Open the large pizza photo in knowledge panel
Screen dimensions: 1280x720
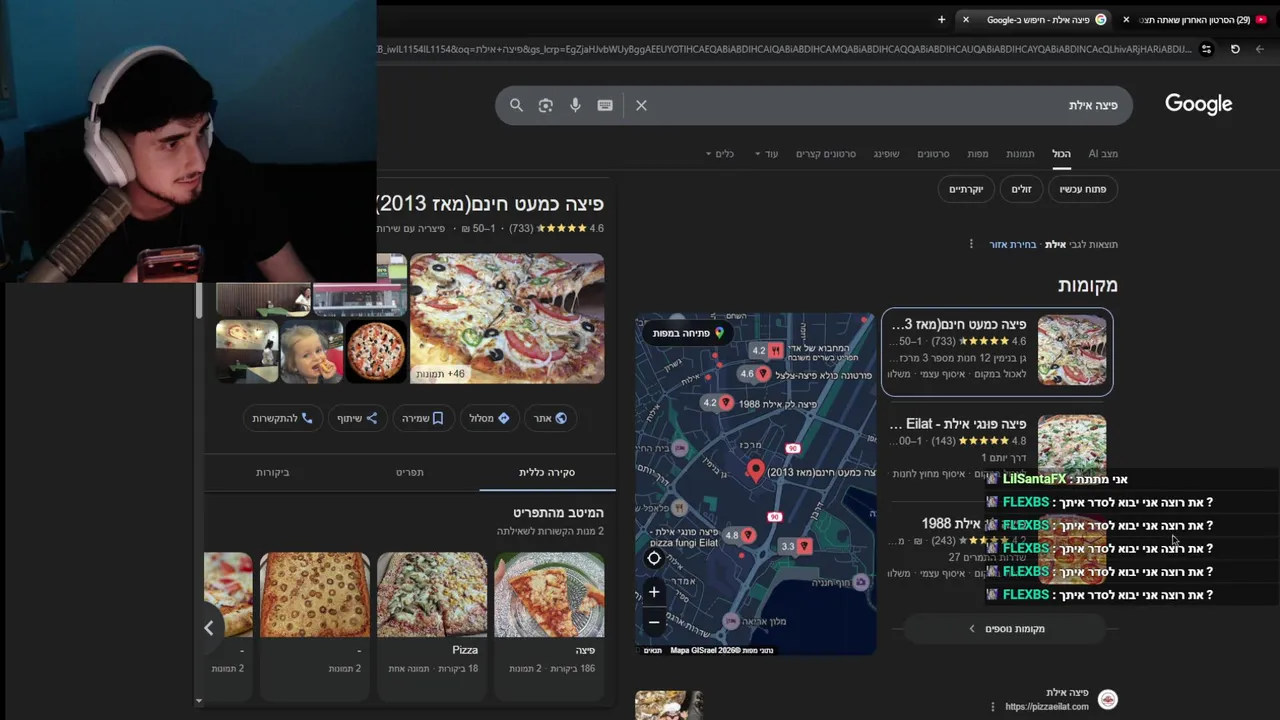coord(507,318)
